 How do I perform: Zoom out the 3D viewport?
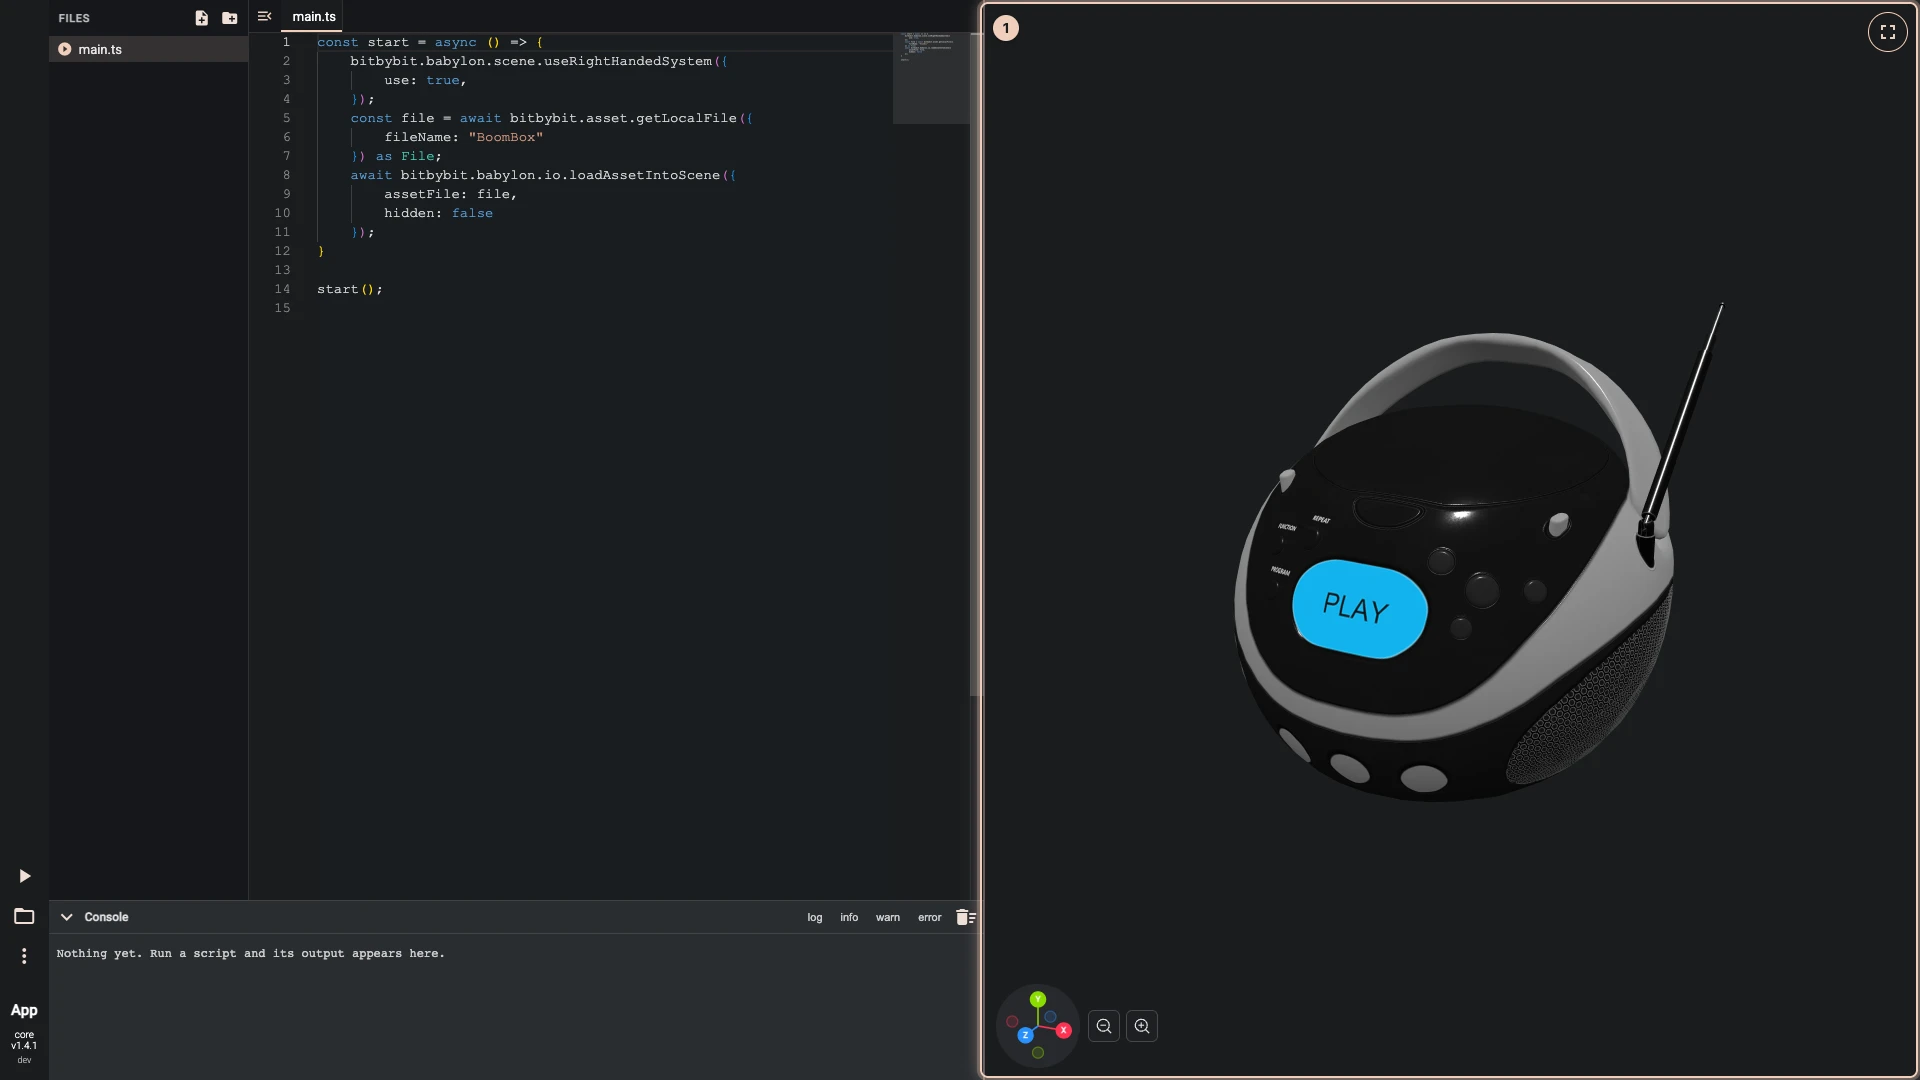(x=1104, y=1026)
